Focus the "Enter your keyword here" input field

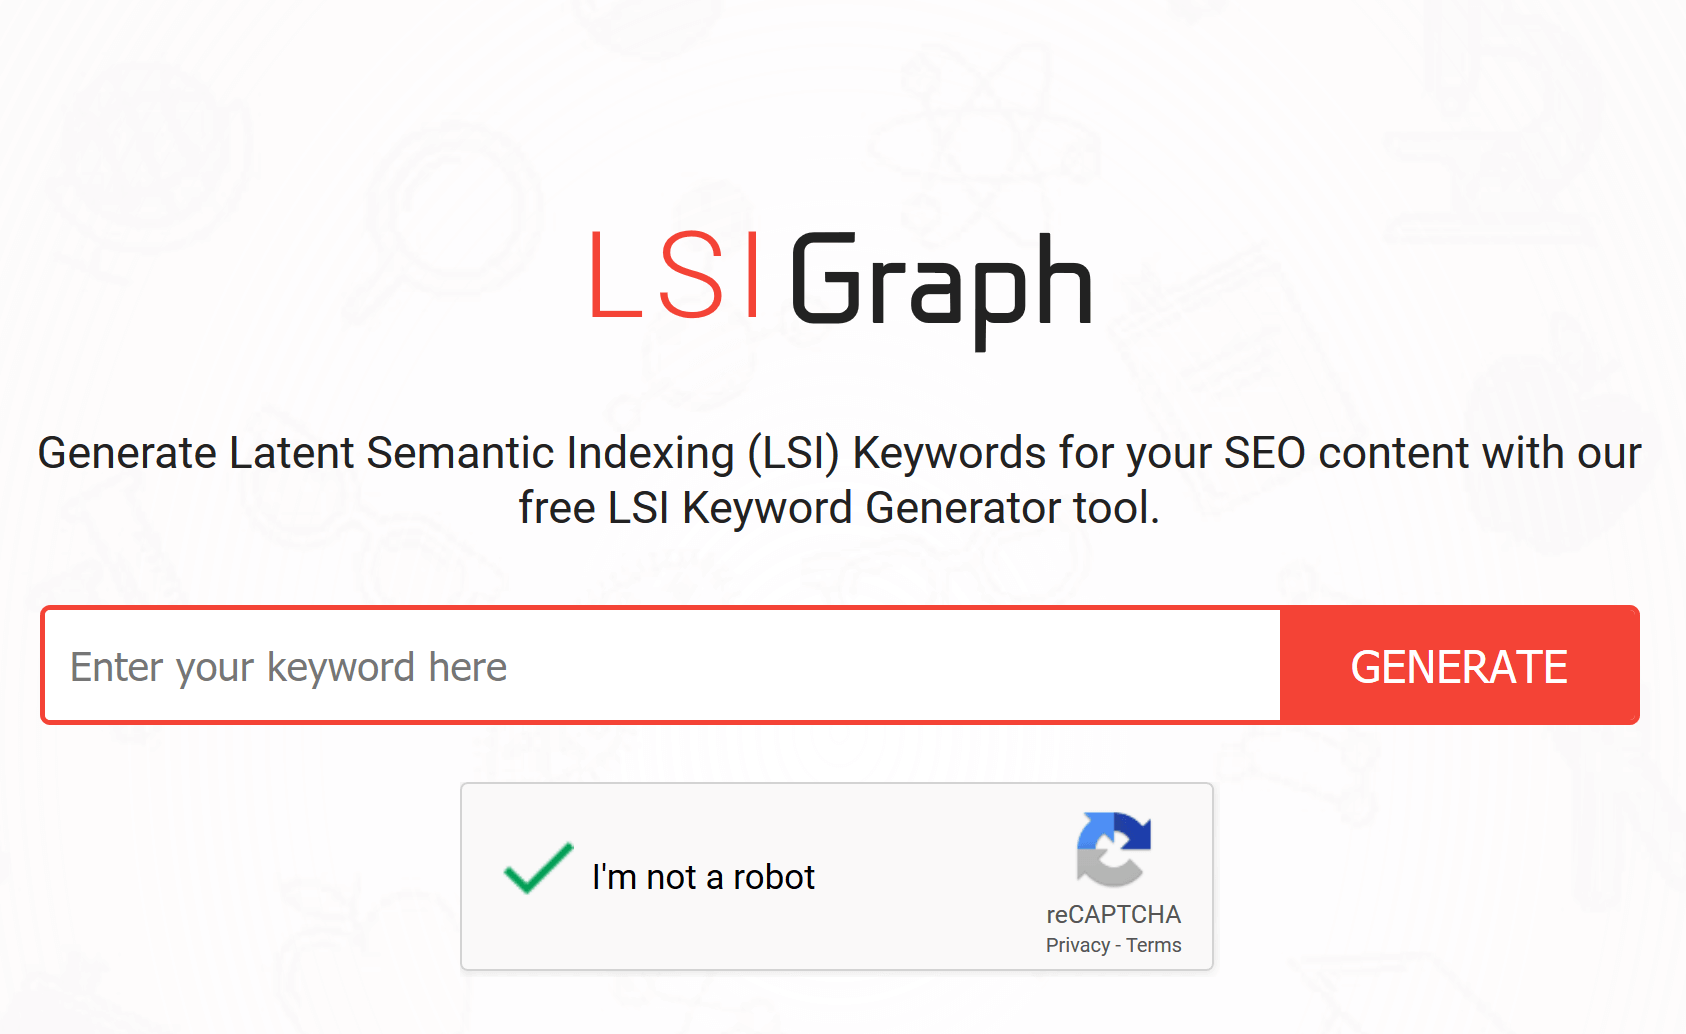coord(660,665)
